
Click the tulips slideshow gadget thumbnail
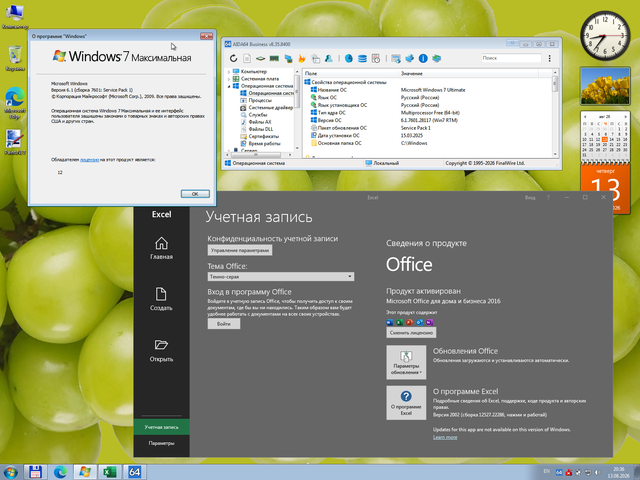coord(605,86)
